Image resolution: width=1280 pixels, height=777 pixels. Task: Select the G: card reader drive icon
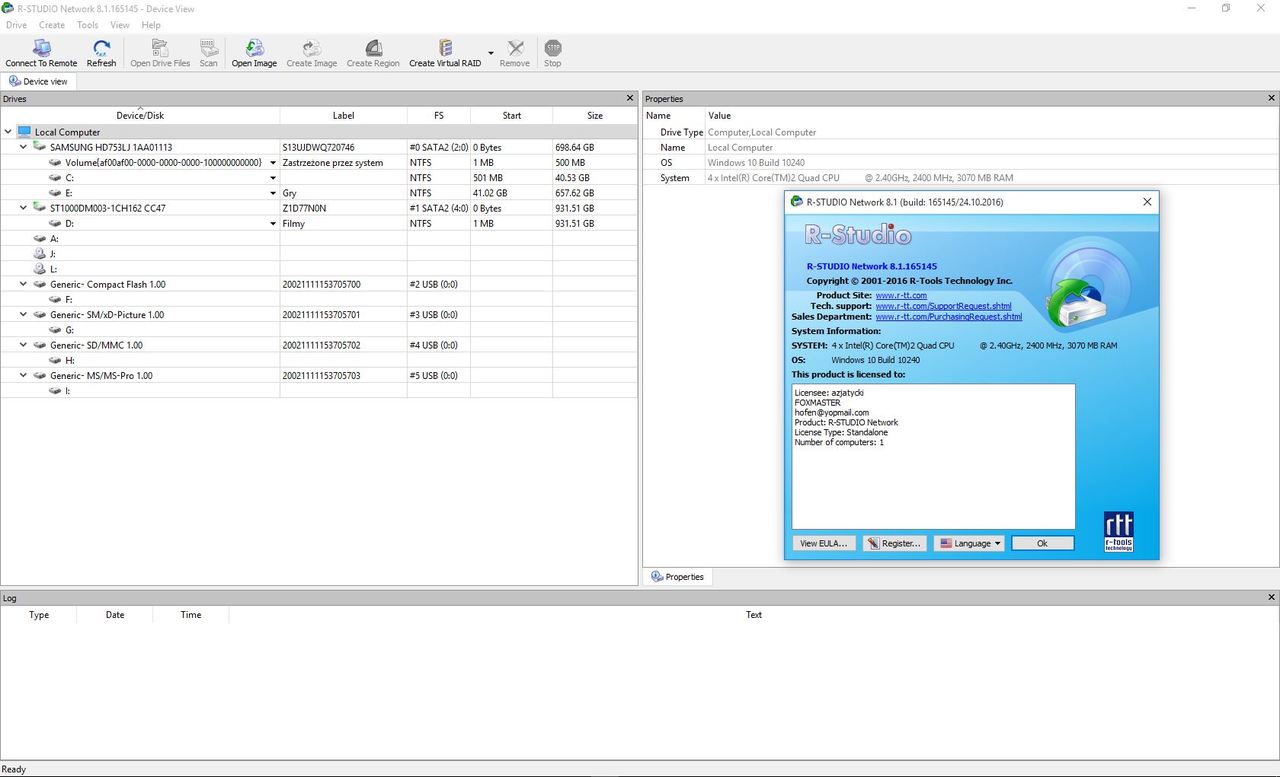click(55, 330)
